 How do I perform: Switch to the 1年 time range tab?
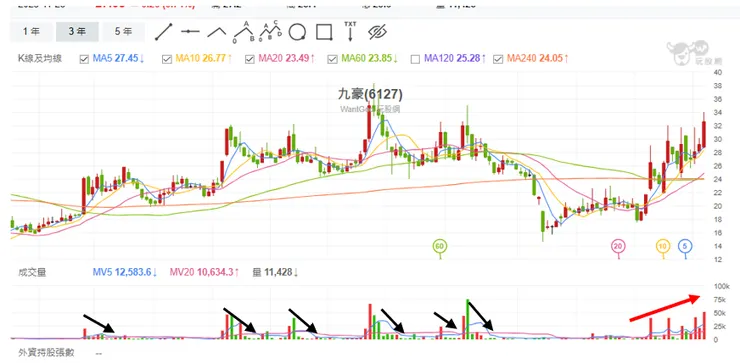pos(32,32)
